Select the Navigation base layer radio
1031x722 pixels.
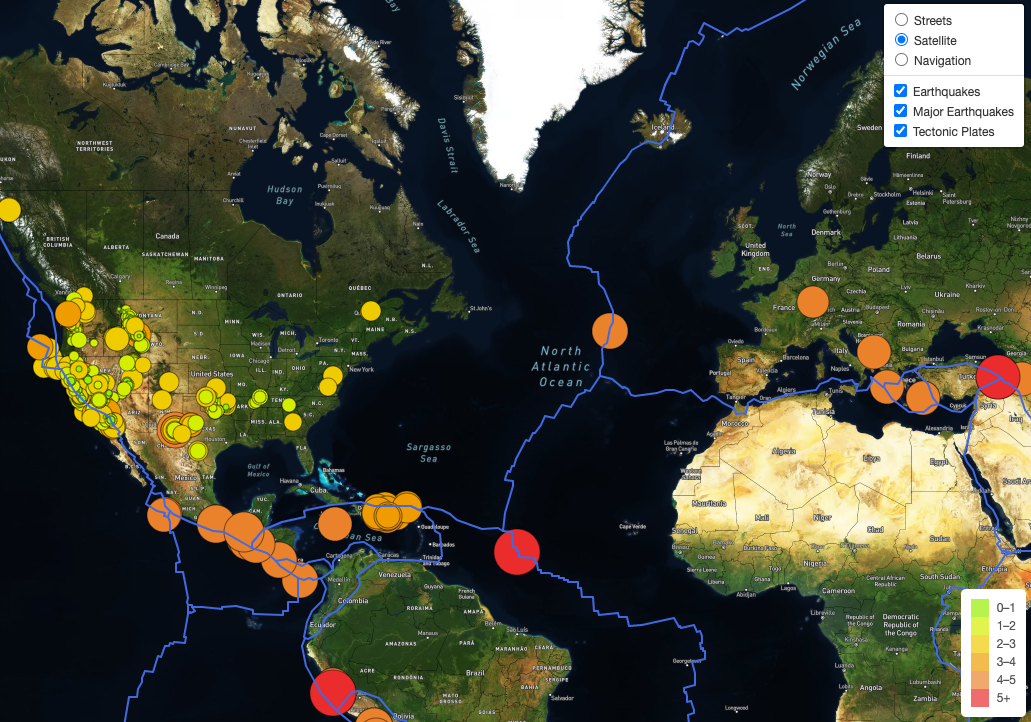(x=901, y=60)
